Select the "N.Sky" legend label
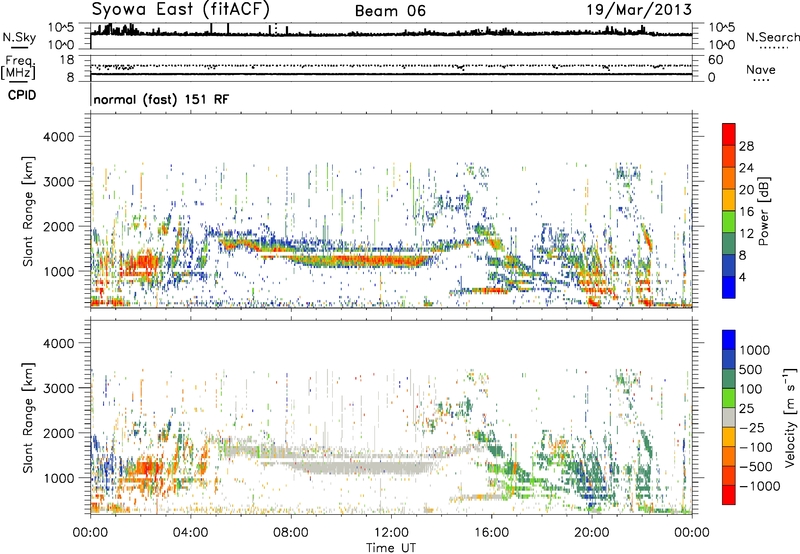Image resolution: width=800 pixels, height=554 pixels. point(19,37)
